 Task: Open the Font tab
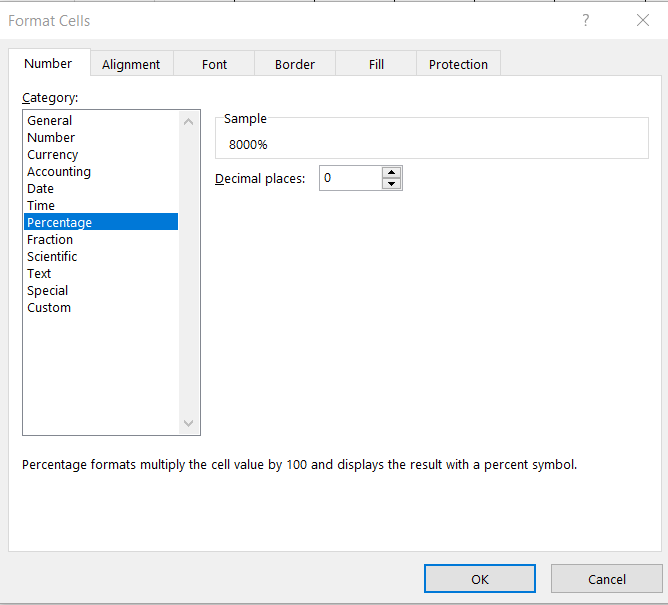point(214,64)
